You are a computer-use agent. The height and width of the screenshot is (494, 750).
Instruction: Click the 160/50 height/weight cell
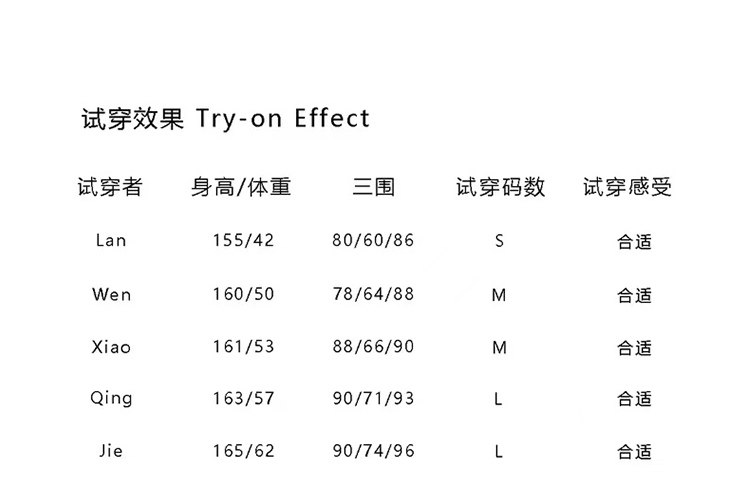coord(243,294)
